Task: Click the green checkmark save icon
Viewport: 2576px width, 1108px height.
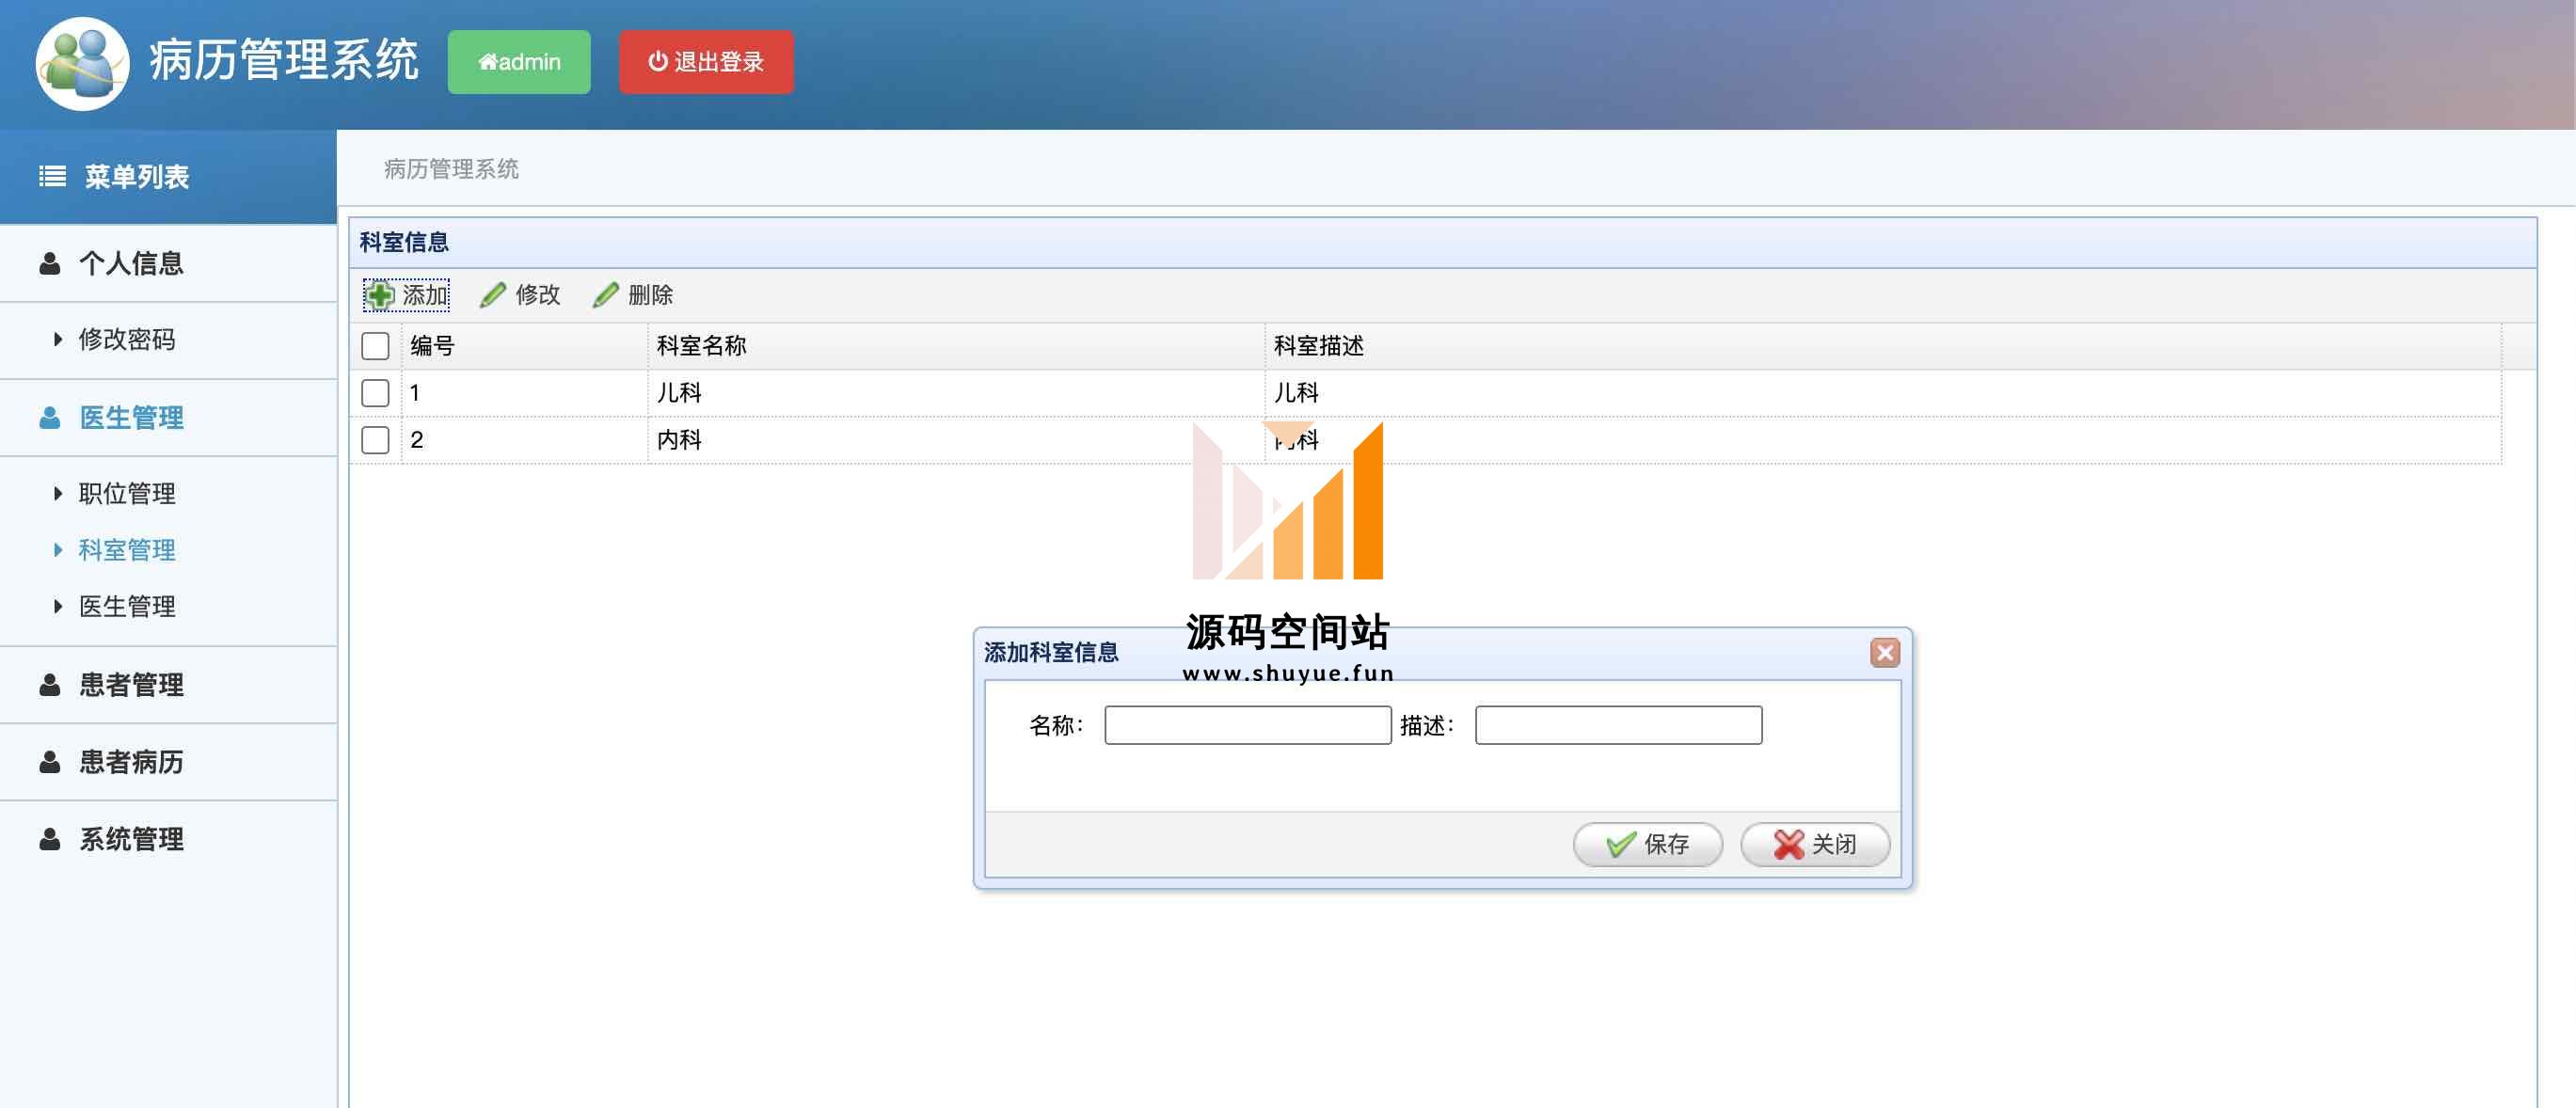Action: (1620, 845)
